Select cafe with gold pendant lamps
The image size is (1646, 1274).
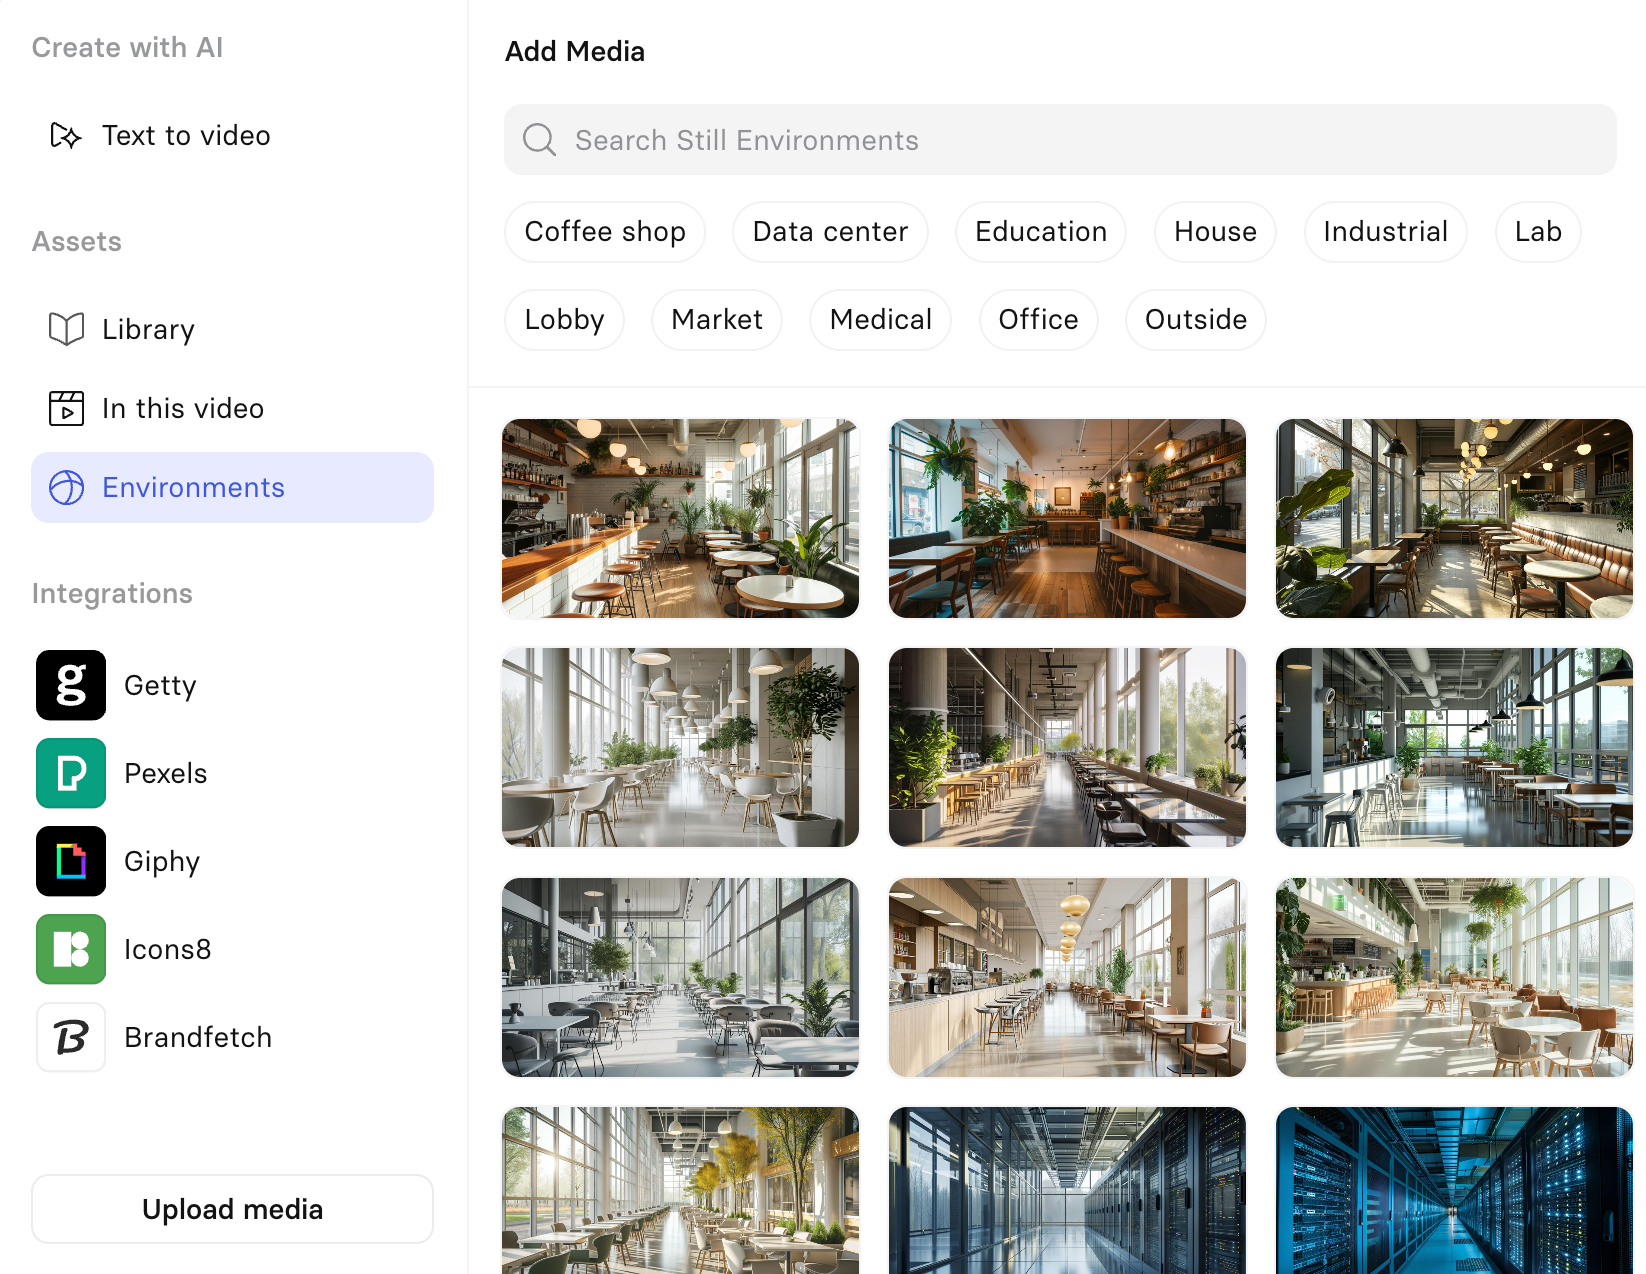(x=1067, y=977)
